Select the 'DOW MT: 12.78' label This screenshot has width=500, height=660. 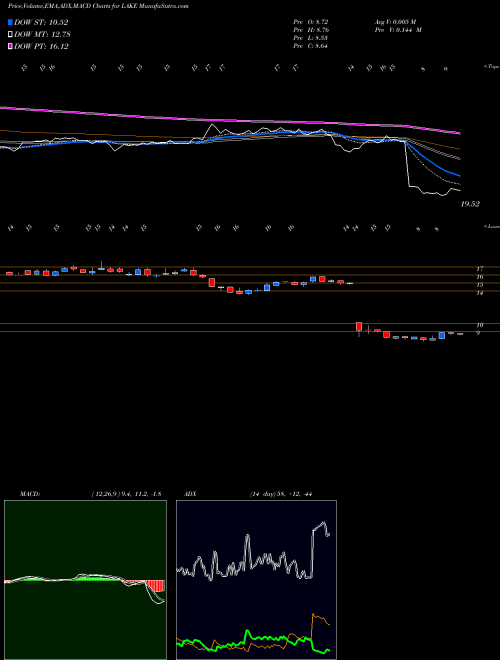[41, 35]
